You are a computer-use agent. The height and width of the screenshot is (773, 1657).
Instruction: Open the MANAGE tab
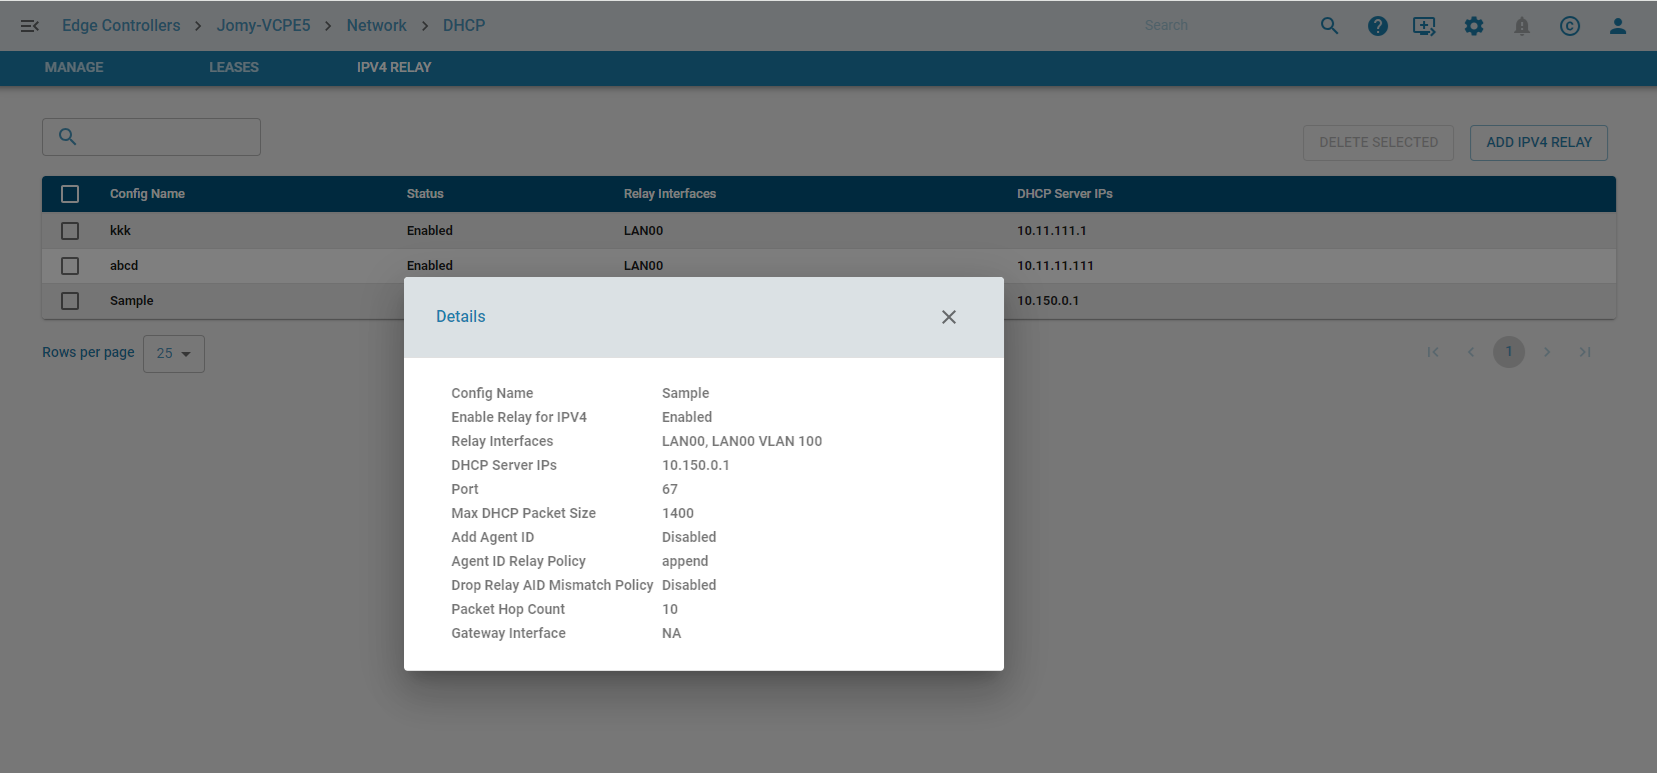[x=74, y=67]
